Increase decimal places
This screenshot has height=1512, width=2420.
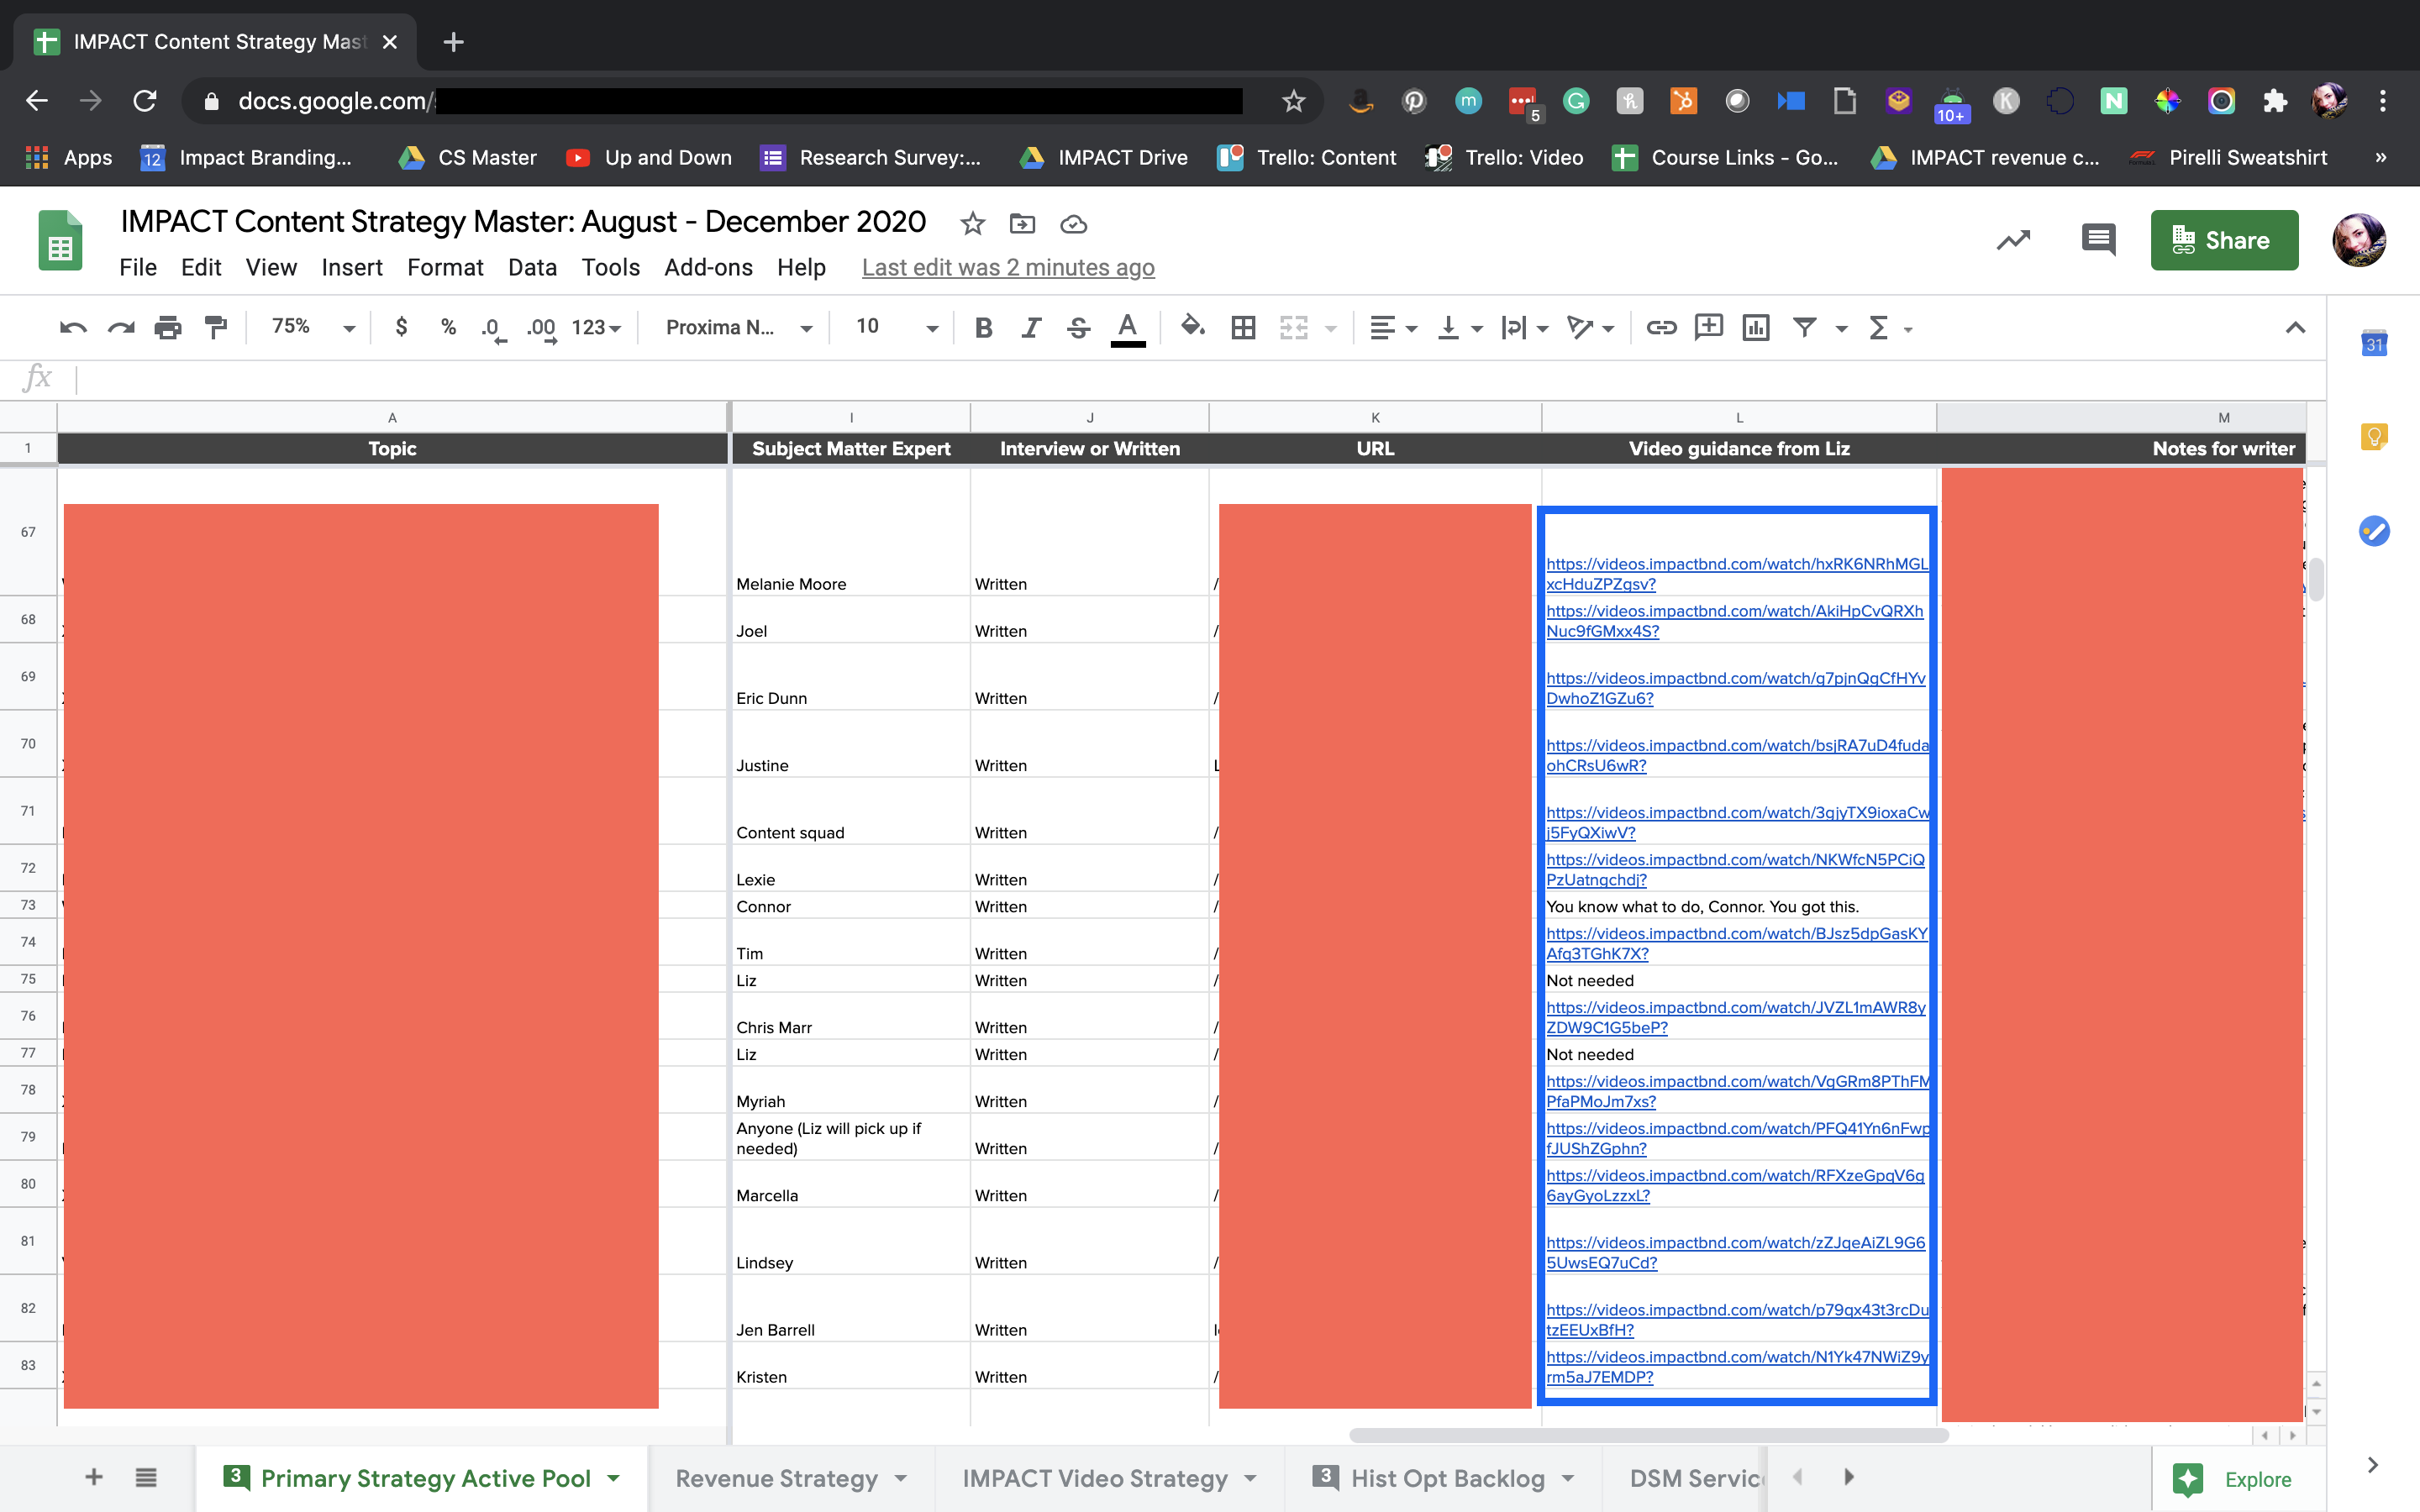point(541,328)
